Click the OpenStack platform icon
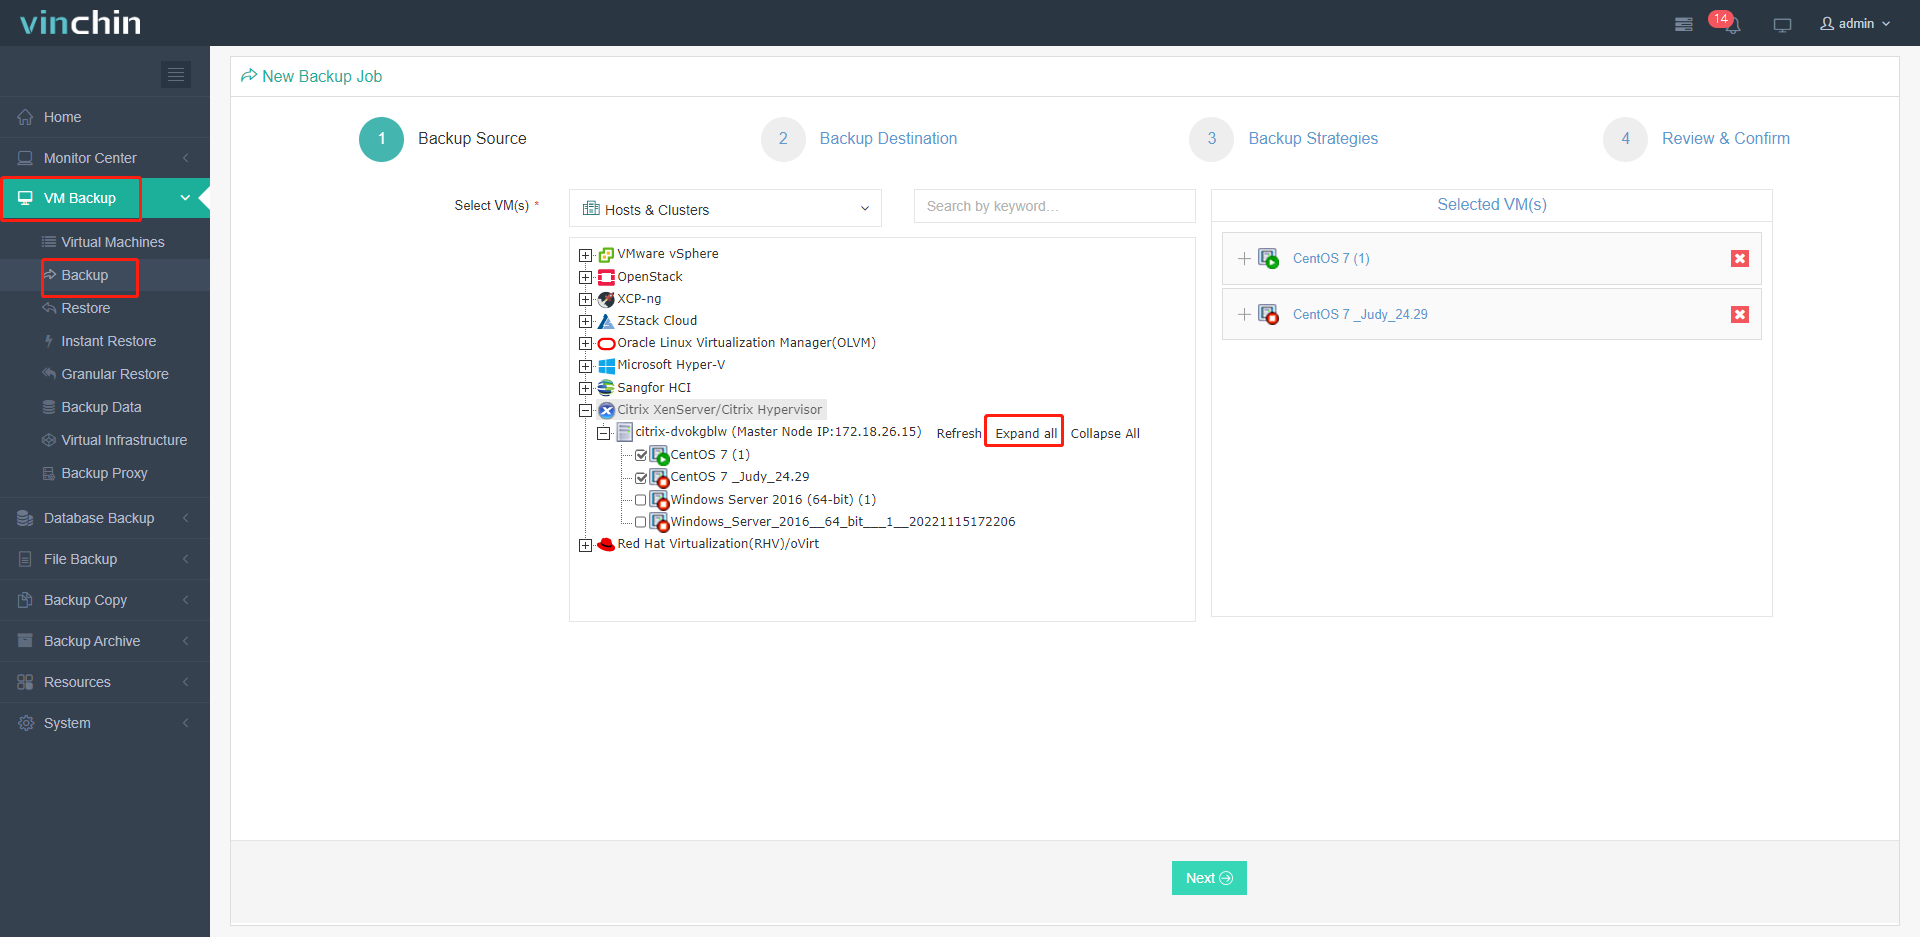This screenshot has height=937, width=1920. pos(606,276)
